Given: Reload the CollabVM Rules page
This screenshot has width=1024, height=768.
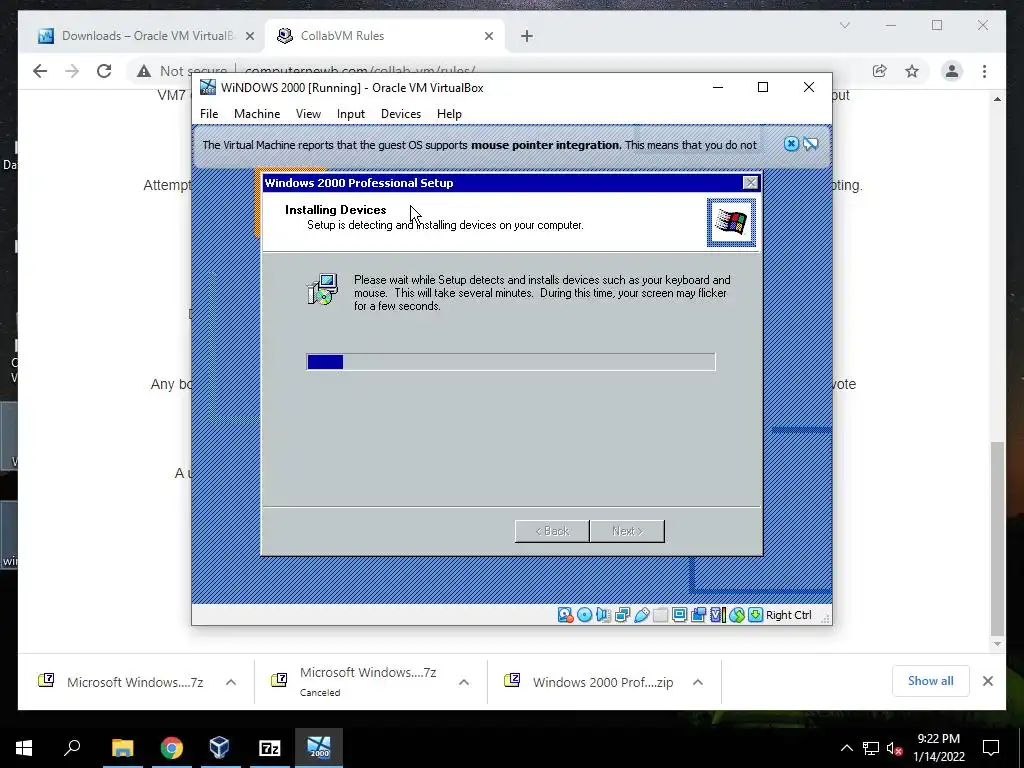Looking at the screenshot, I should pos(104,71).
